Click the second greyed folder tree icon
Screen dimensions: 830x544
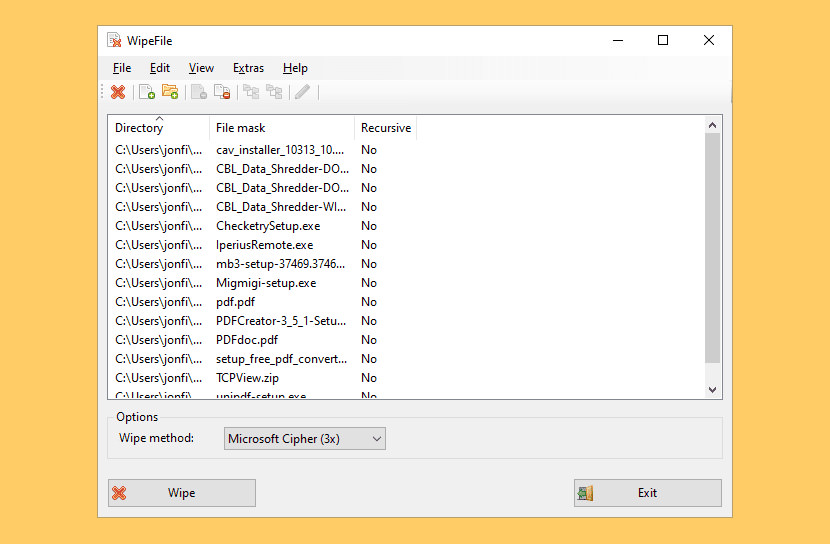274,92
